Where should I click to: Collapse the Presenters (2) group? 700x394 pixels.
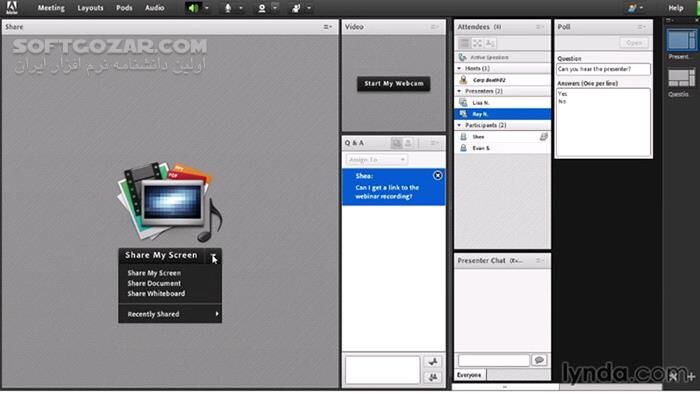[x=459, y=91]
